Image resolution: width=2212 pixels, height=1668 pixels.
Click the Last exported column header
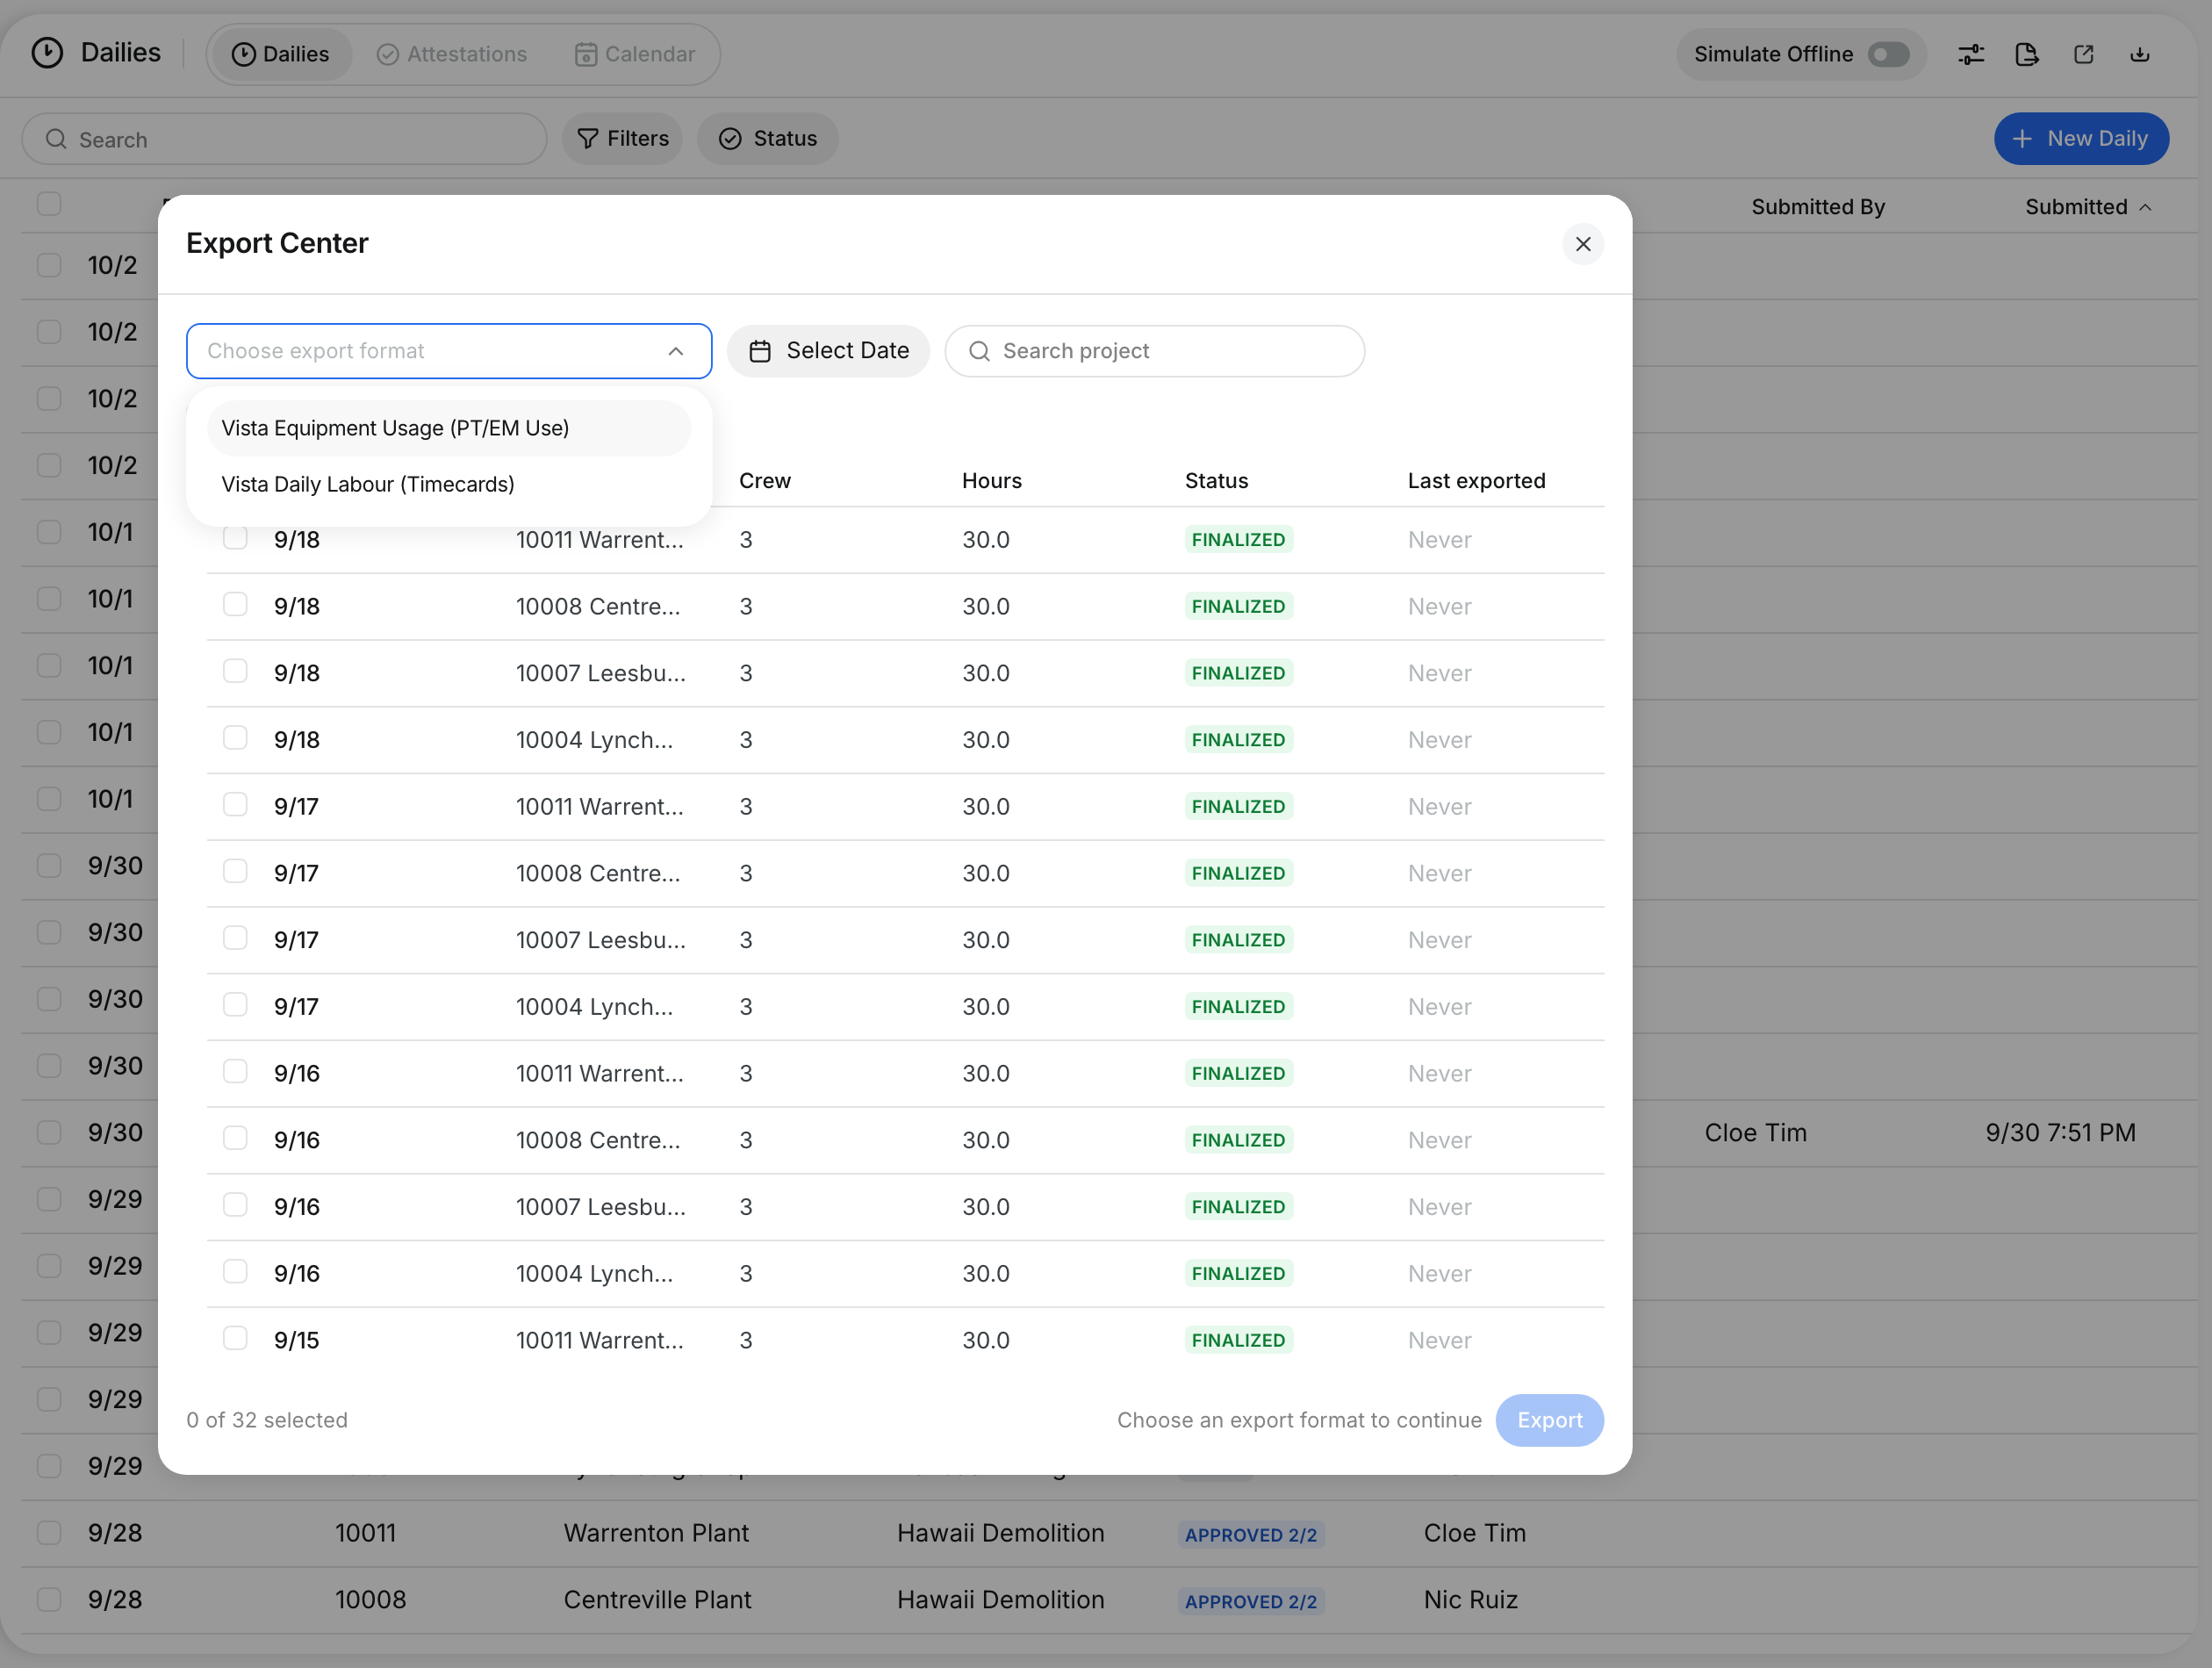coord(1476,481)
